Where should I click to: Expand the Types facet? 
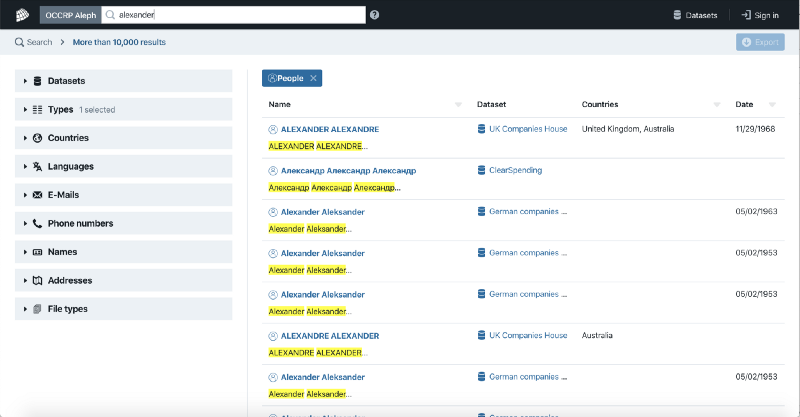coord(123,109)
